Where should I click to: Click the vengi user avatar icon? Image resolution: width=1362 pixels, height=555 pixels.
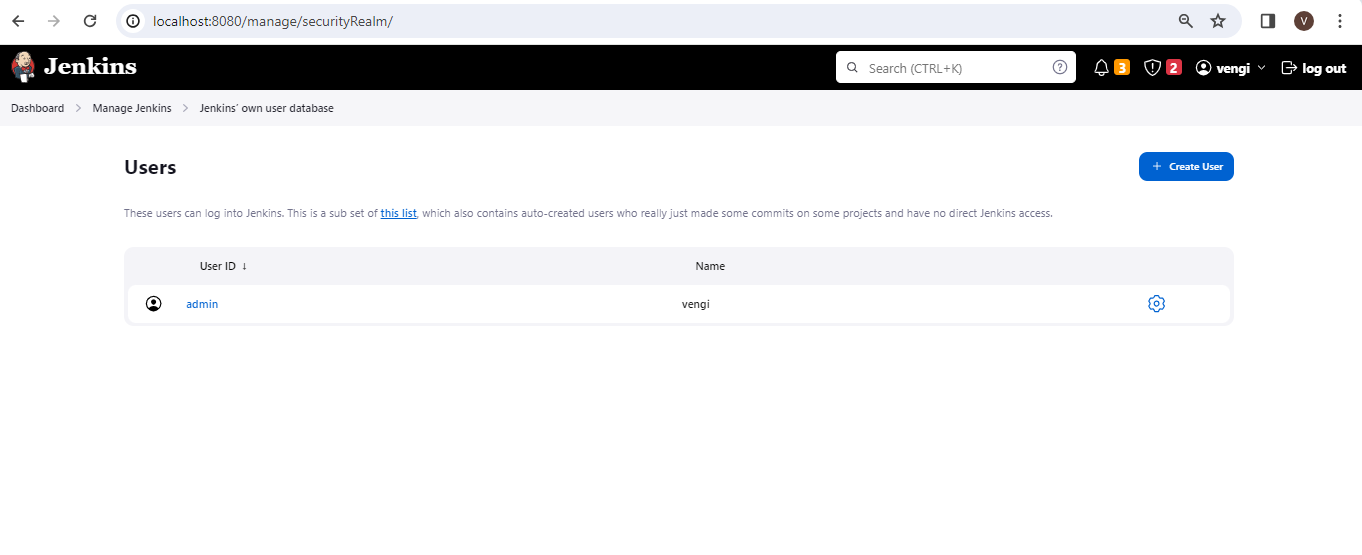[1203, 68]
